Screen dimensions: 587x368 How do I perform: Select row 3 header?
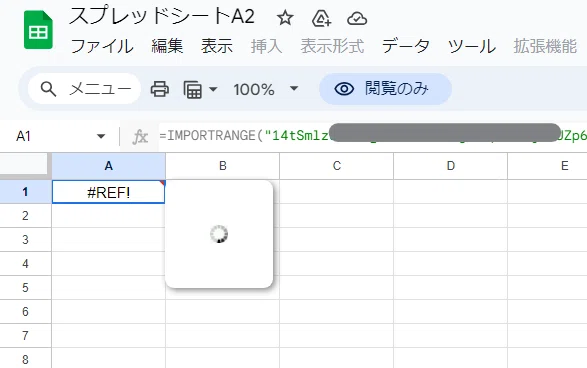25,240
